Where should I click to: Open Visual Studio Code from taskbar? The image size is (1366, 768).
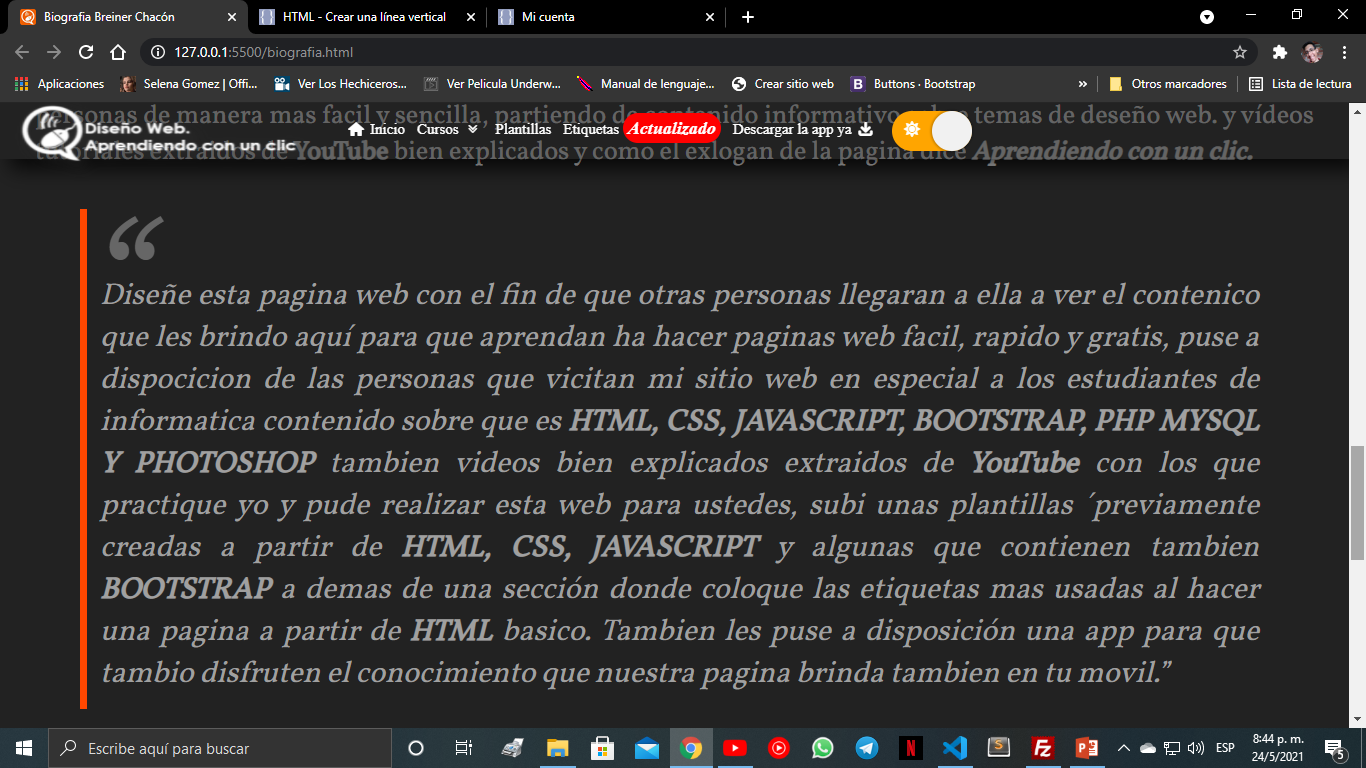pyautogui.click(x=955, y=748)
